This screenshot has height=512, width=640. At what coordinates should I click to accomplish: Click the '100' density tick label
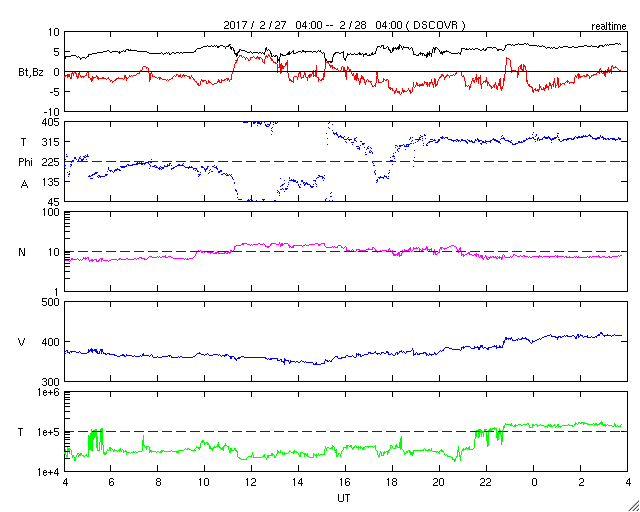(x=51, y=213)
